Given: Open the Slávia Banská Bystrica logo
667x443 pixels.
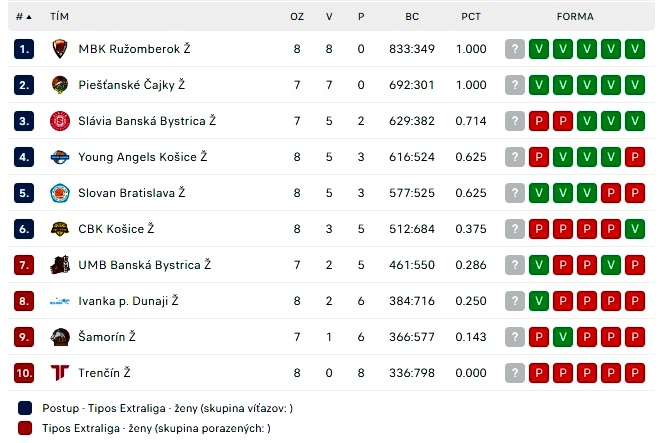Looking at the screenshot, I should 60,121.
